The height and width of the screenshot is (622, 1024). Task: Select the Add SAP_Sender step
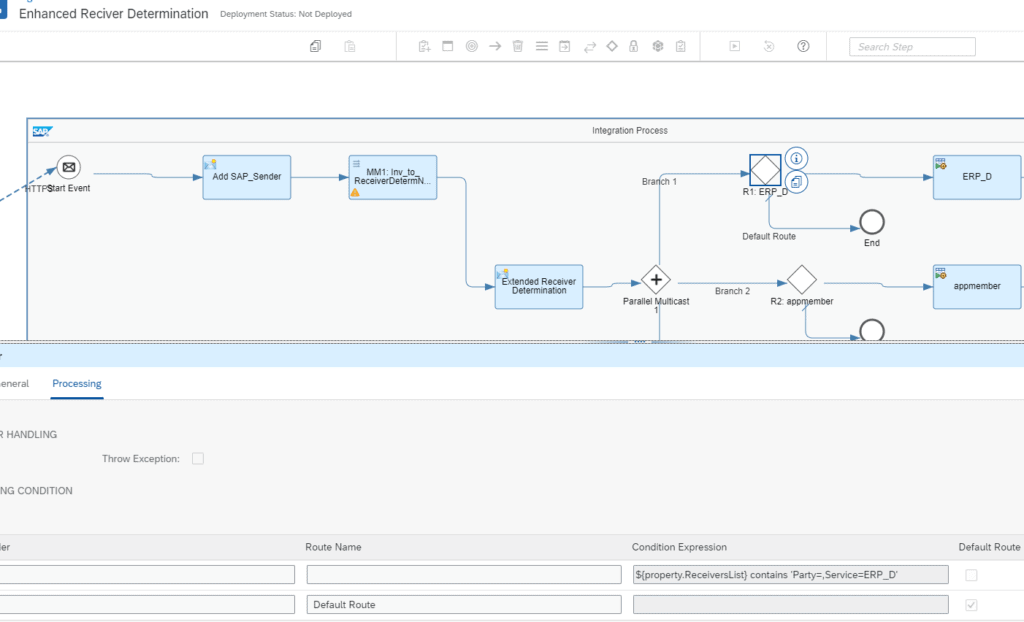point(247,177)
